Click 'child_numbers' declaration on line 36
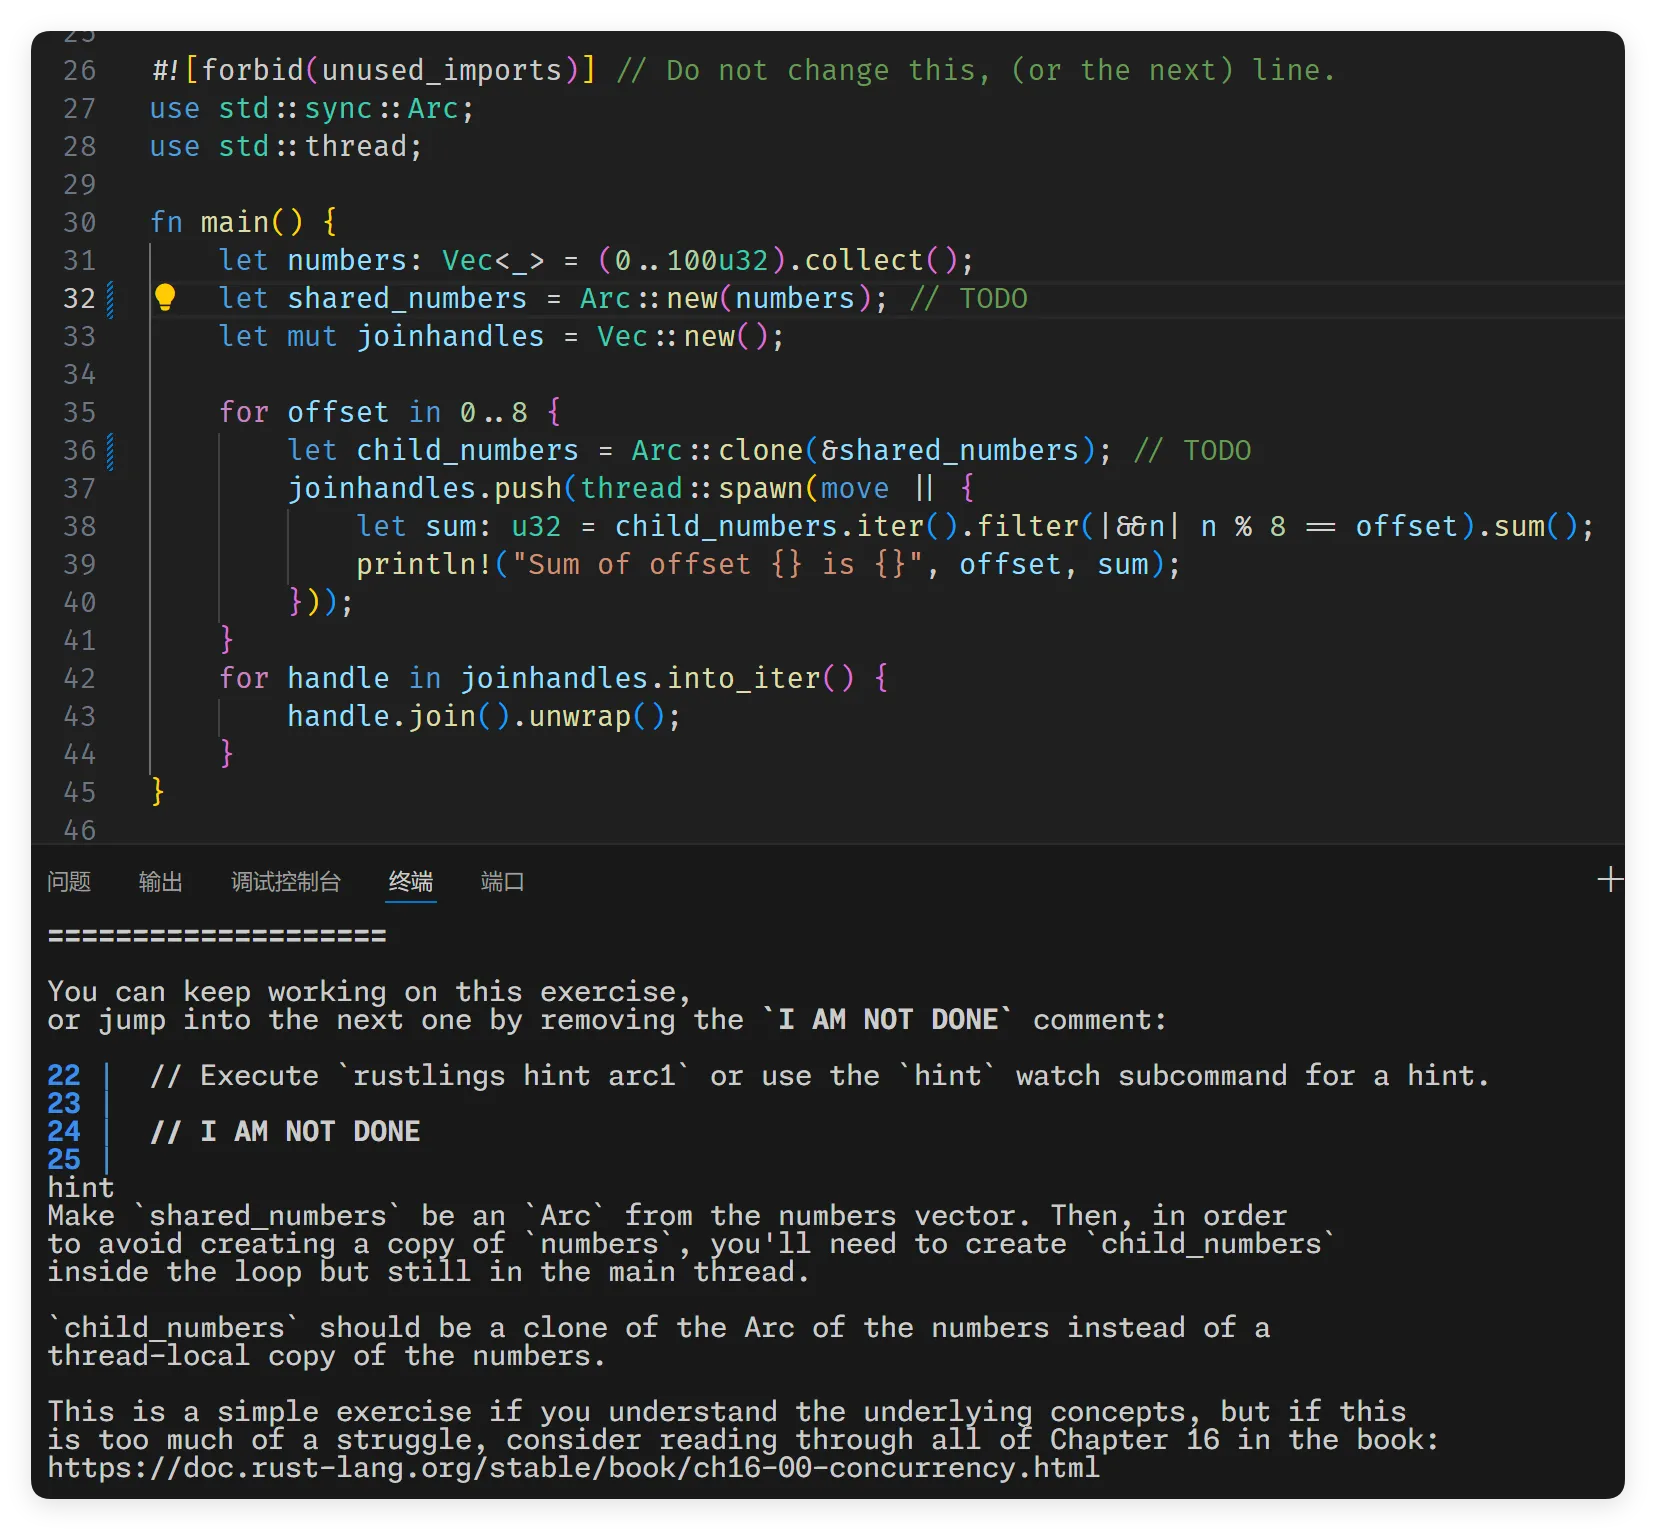1656x1530 pixels. click(x=467, y=451)
